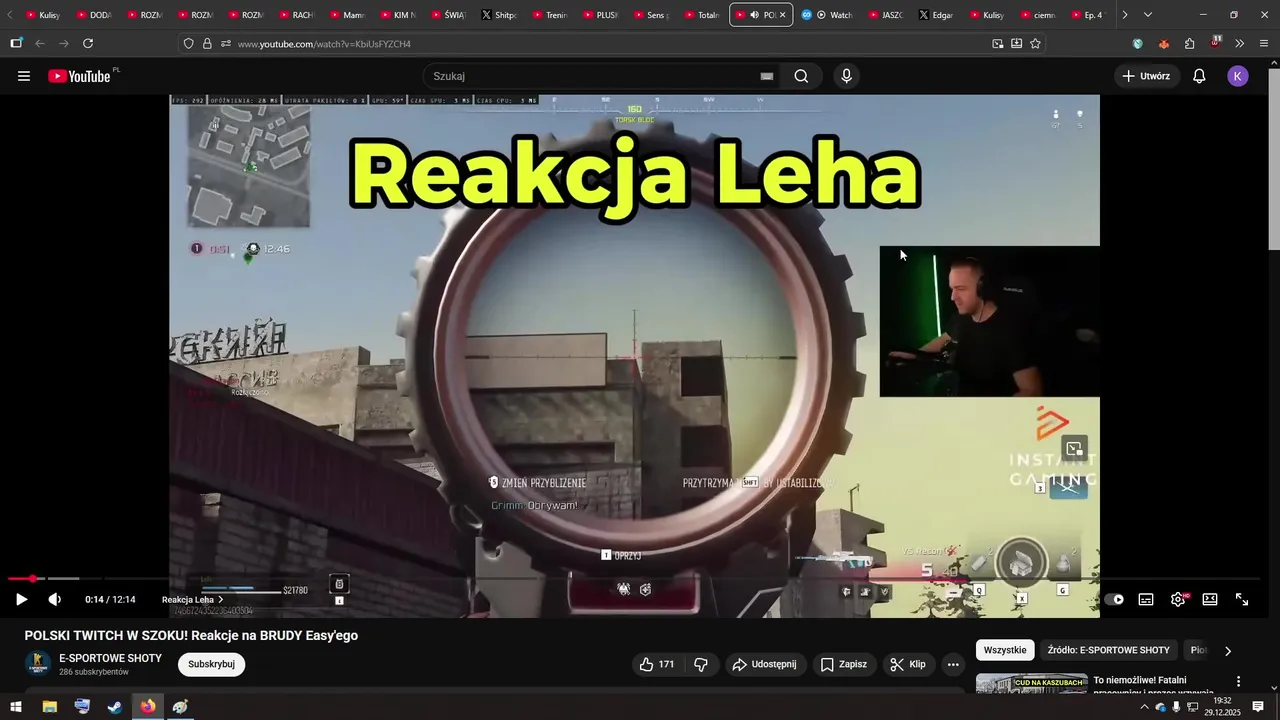Open the E-SPORTOWE SHOTY channel name
Image resolution: width=1280 pixels, height=720 pixels.
point(110,658)
